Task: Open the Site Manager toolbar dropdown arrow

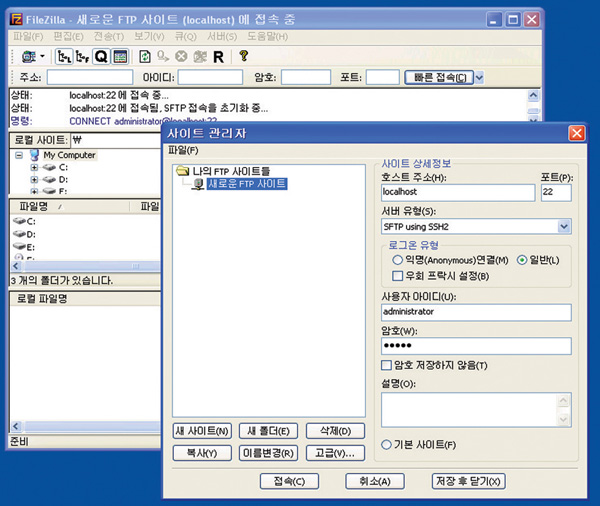Action: point(42,56)
